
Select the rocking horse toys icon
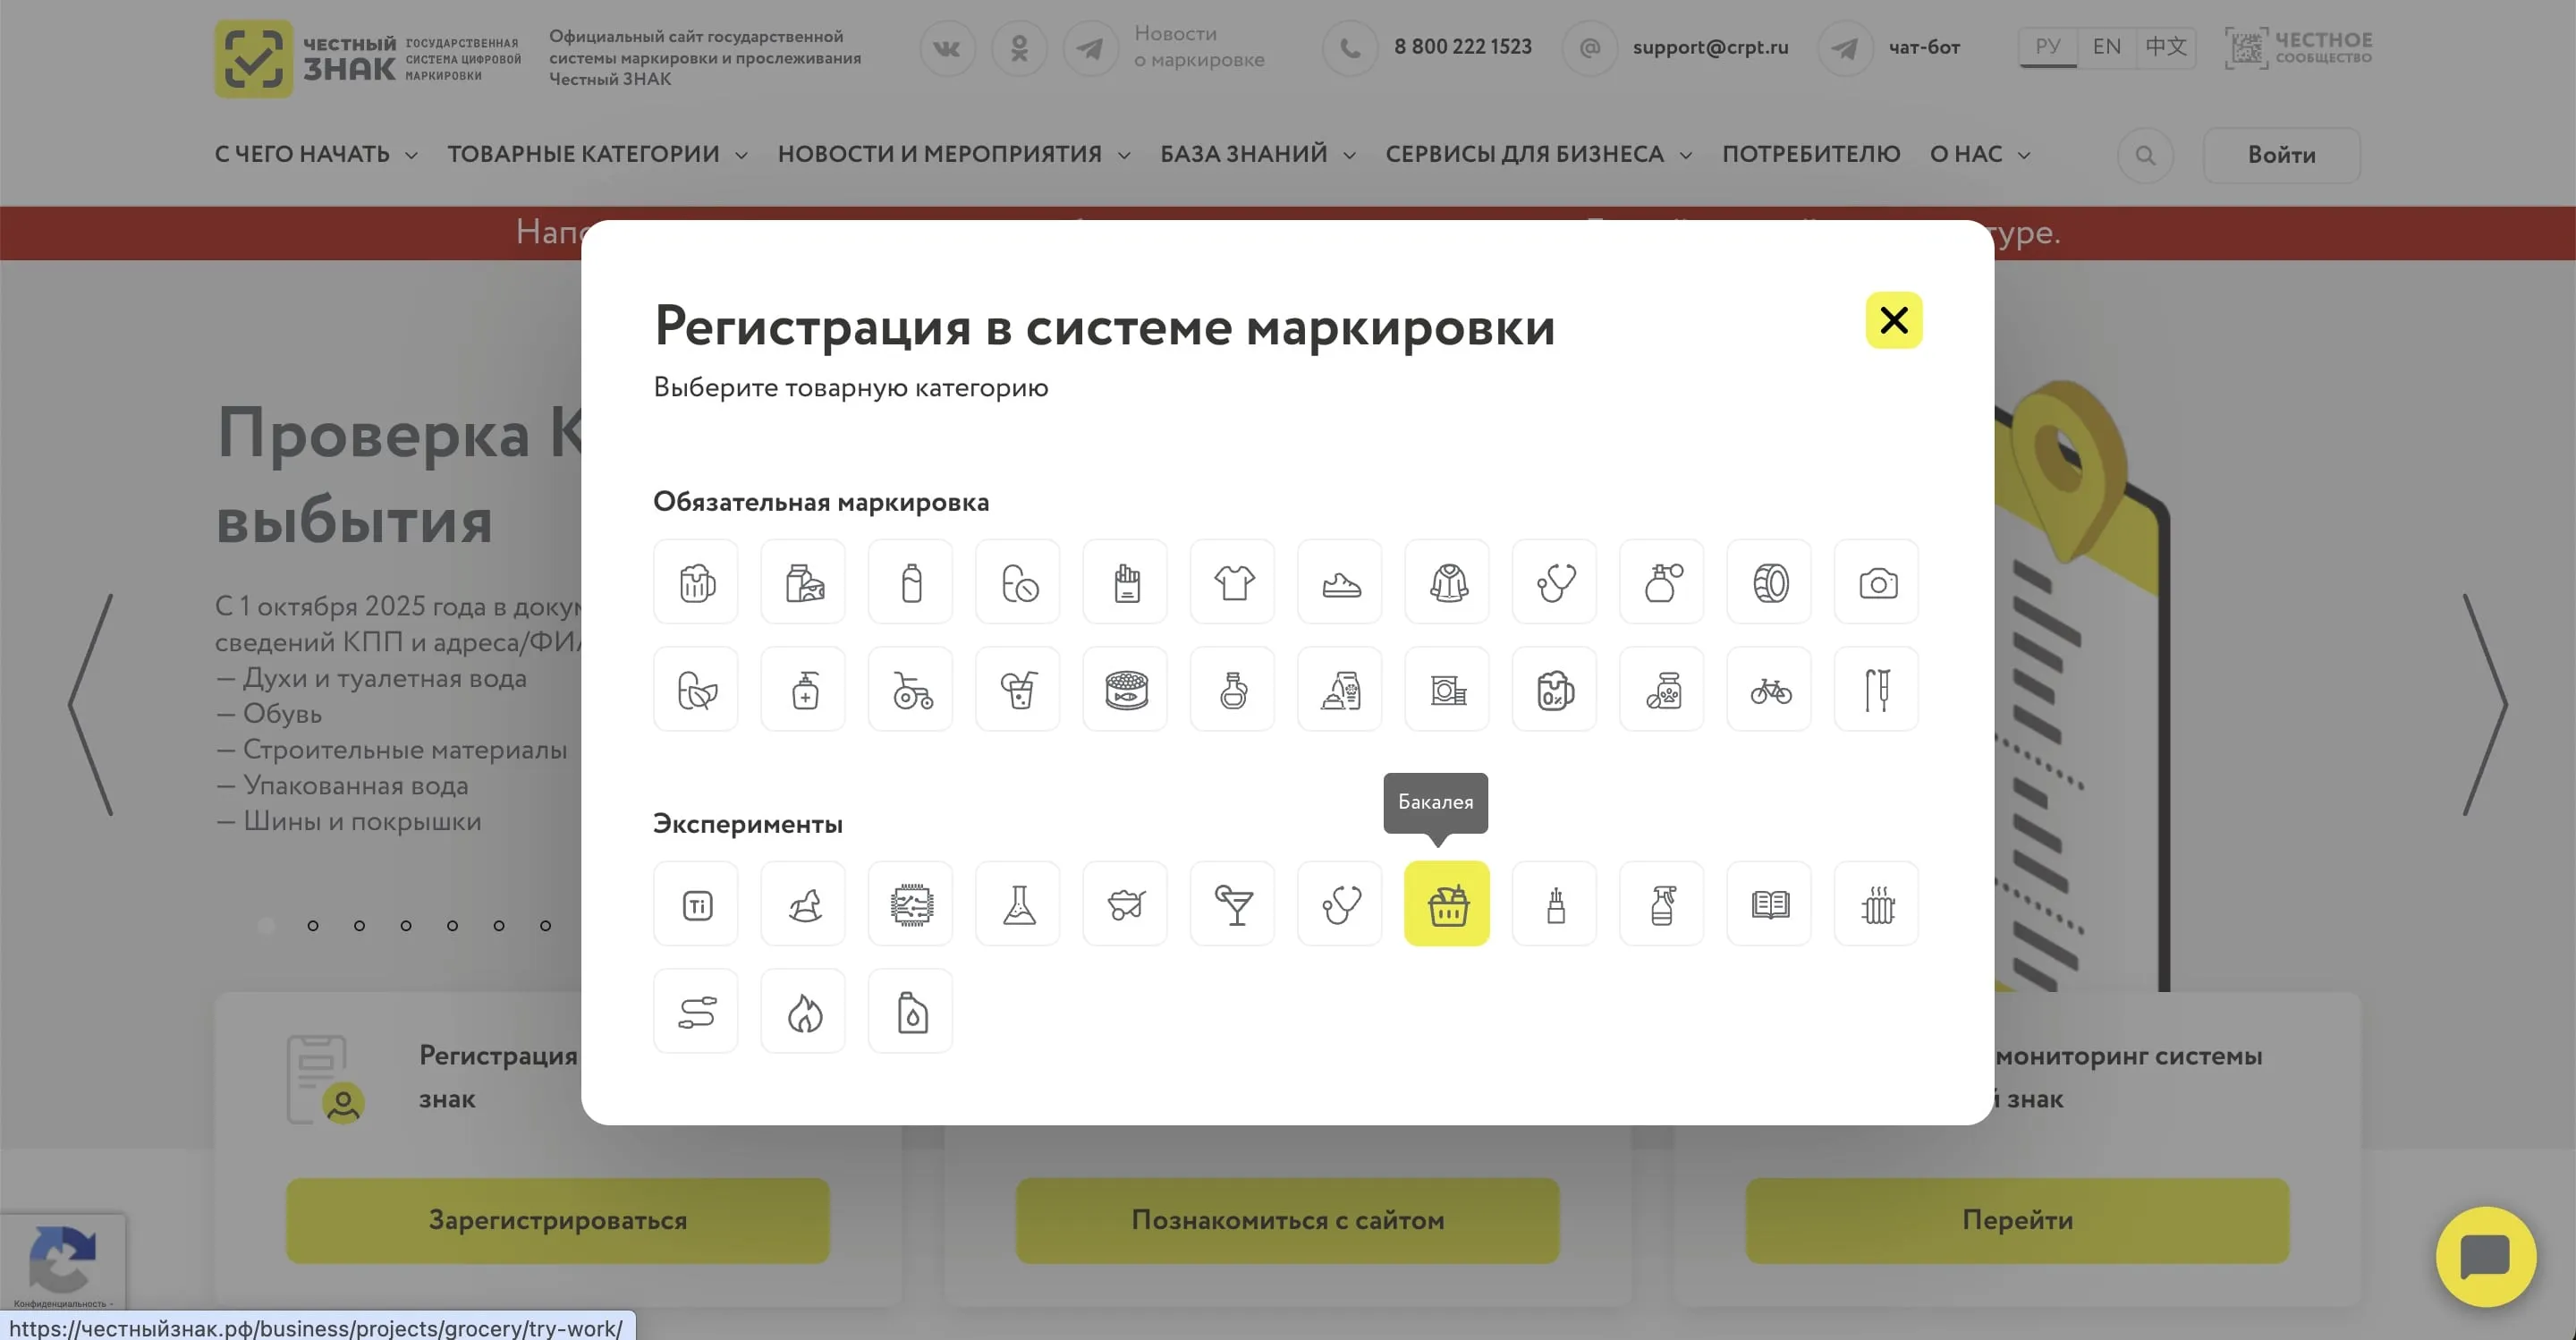click(x=803, y=904)
